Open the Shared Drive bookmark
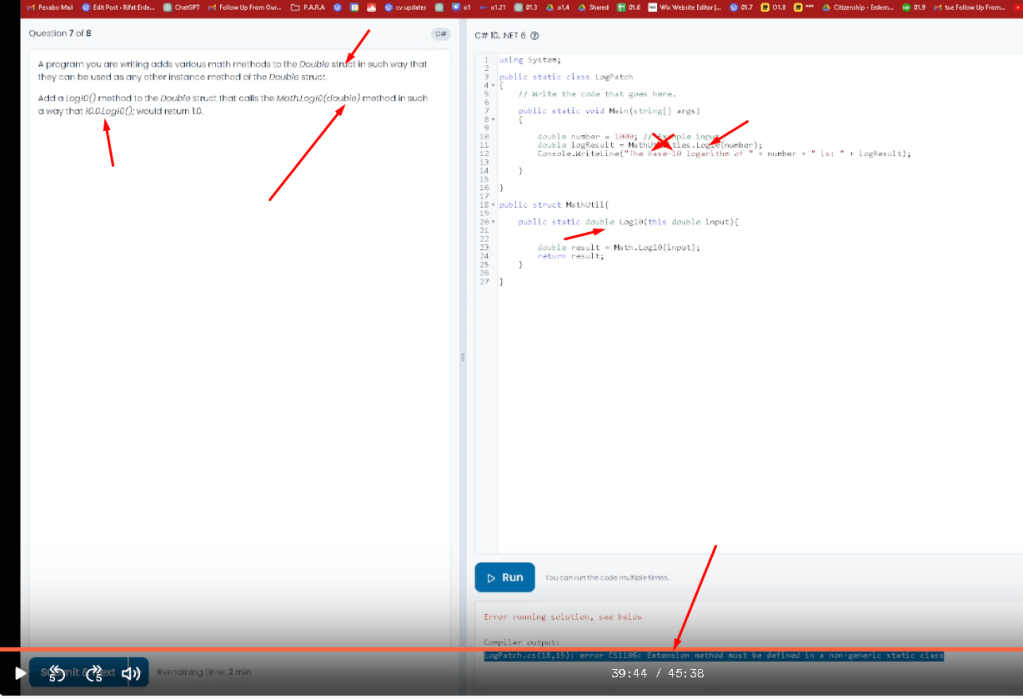 tap(593, 7)
